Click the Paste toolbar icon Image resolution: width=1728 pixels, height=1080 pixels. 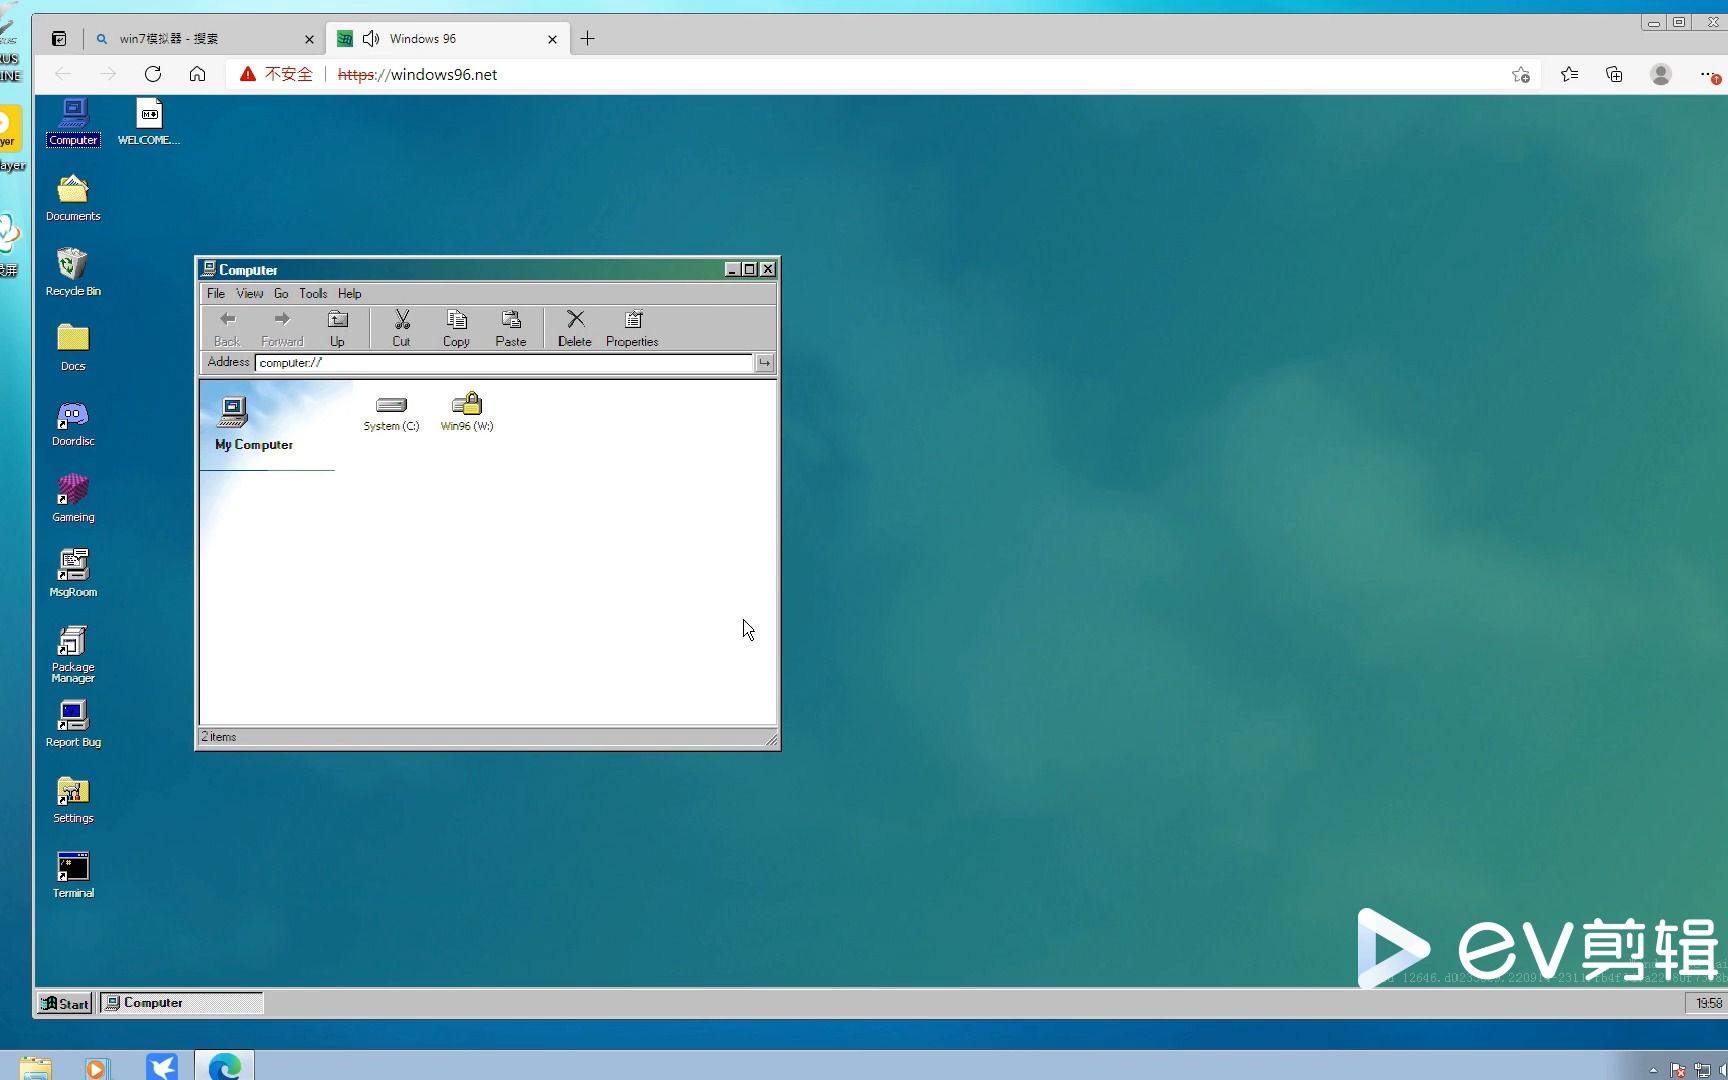[x=511, y=327]
